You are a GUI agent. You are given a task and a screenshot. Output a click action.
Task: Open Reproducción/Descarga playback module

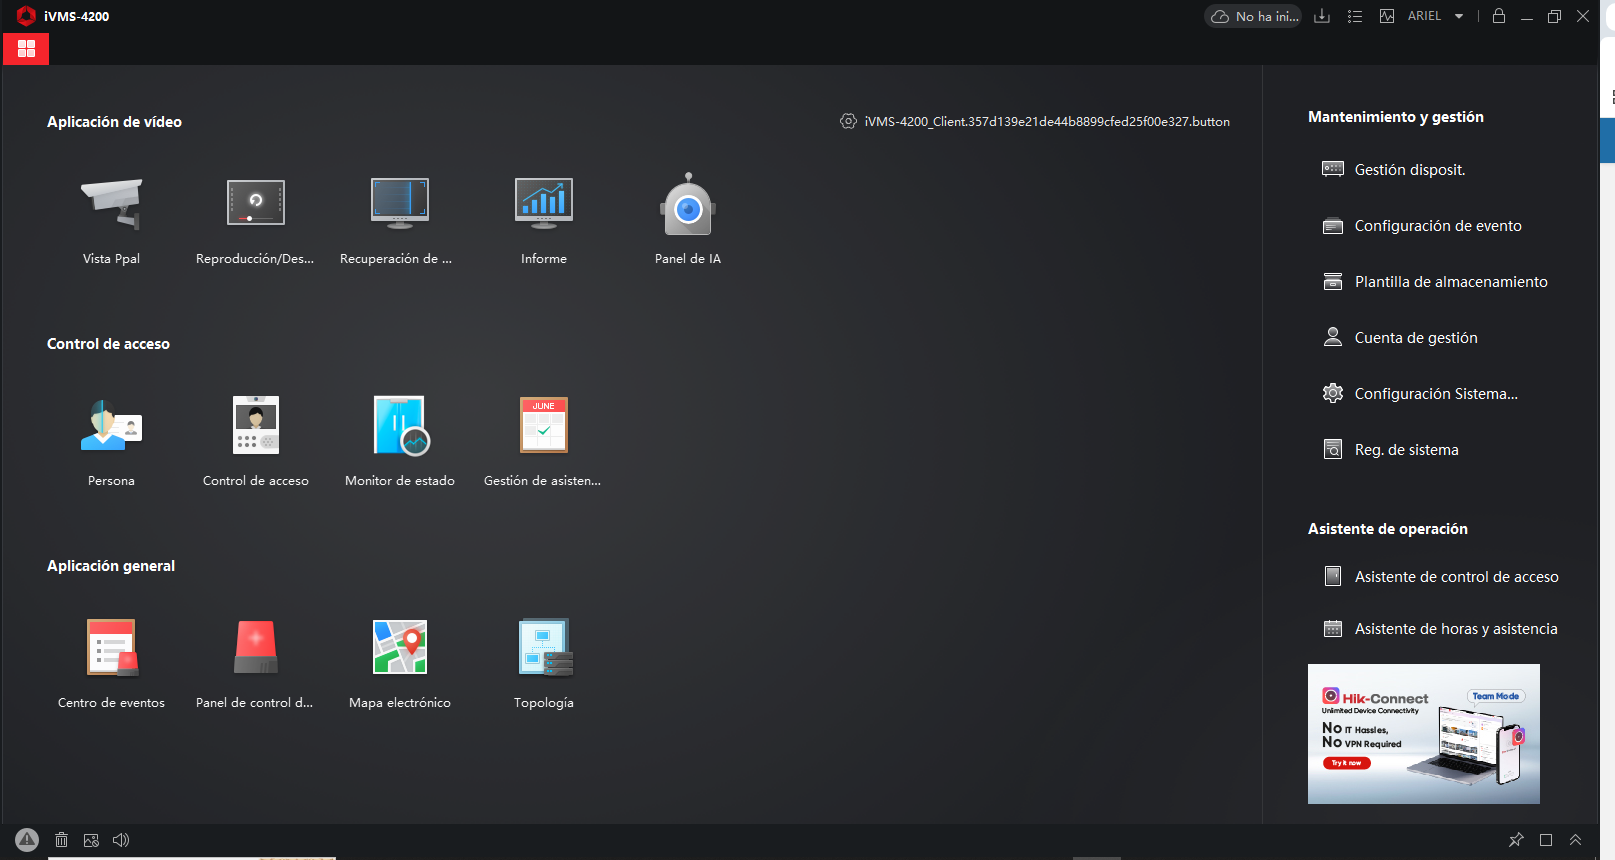click(x=255, y=205)
